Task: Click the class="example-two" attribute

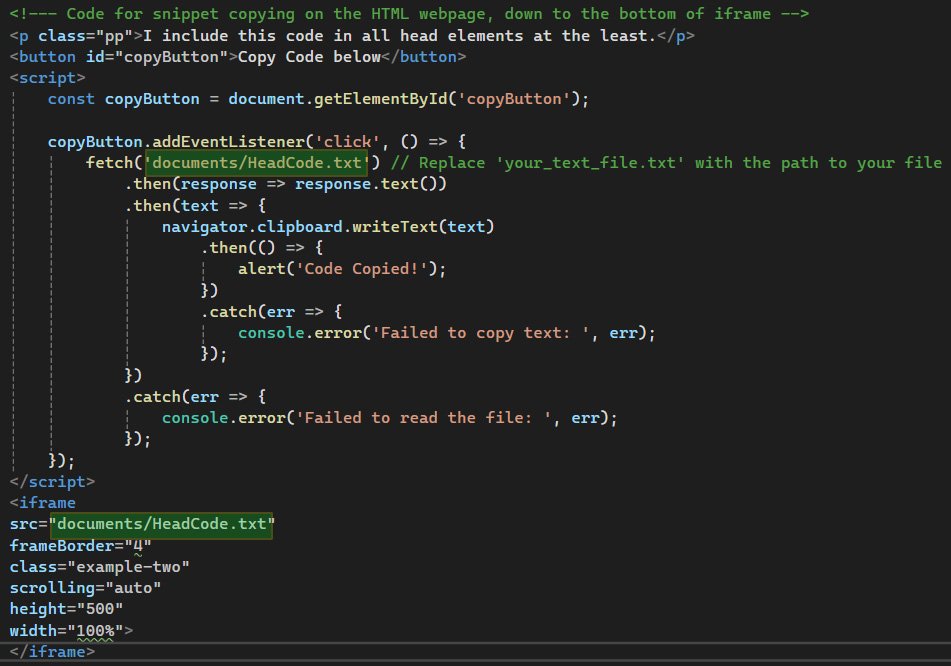Action: click(x=99, y=567)
